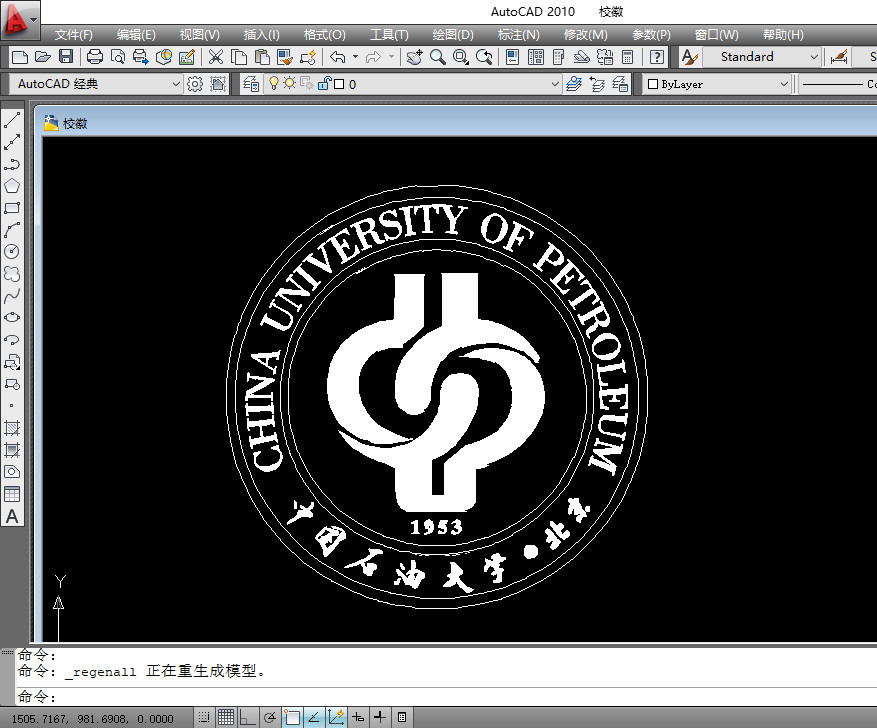
Task: Click the Open file folder icon
Action: coord(43,57)
